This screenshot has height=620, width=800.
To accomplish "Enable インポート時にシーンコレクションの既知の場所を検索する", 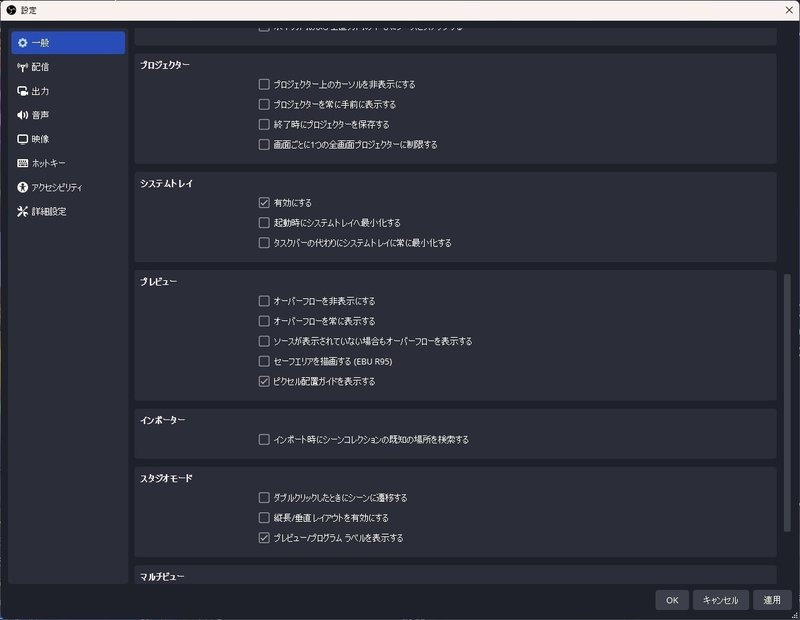I will pos(264,439).
